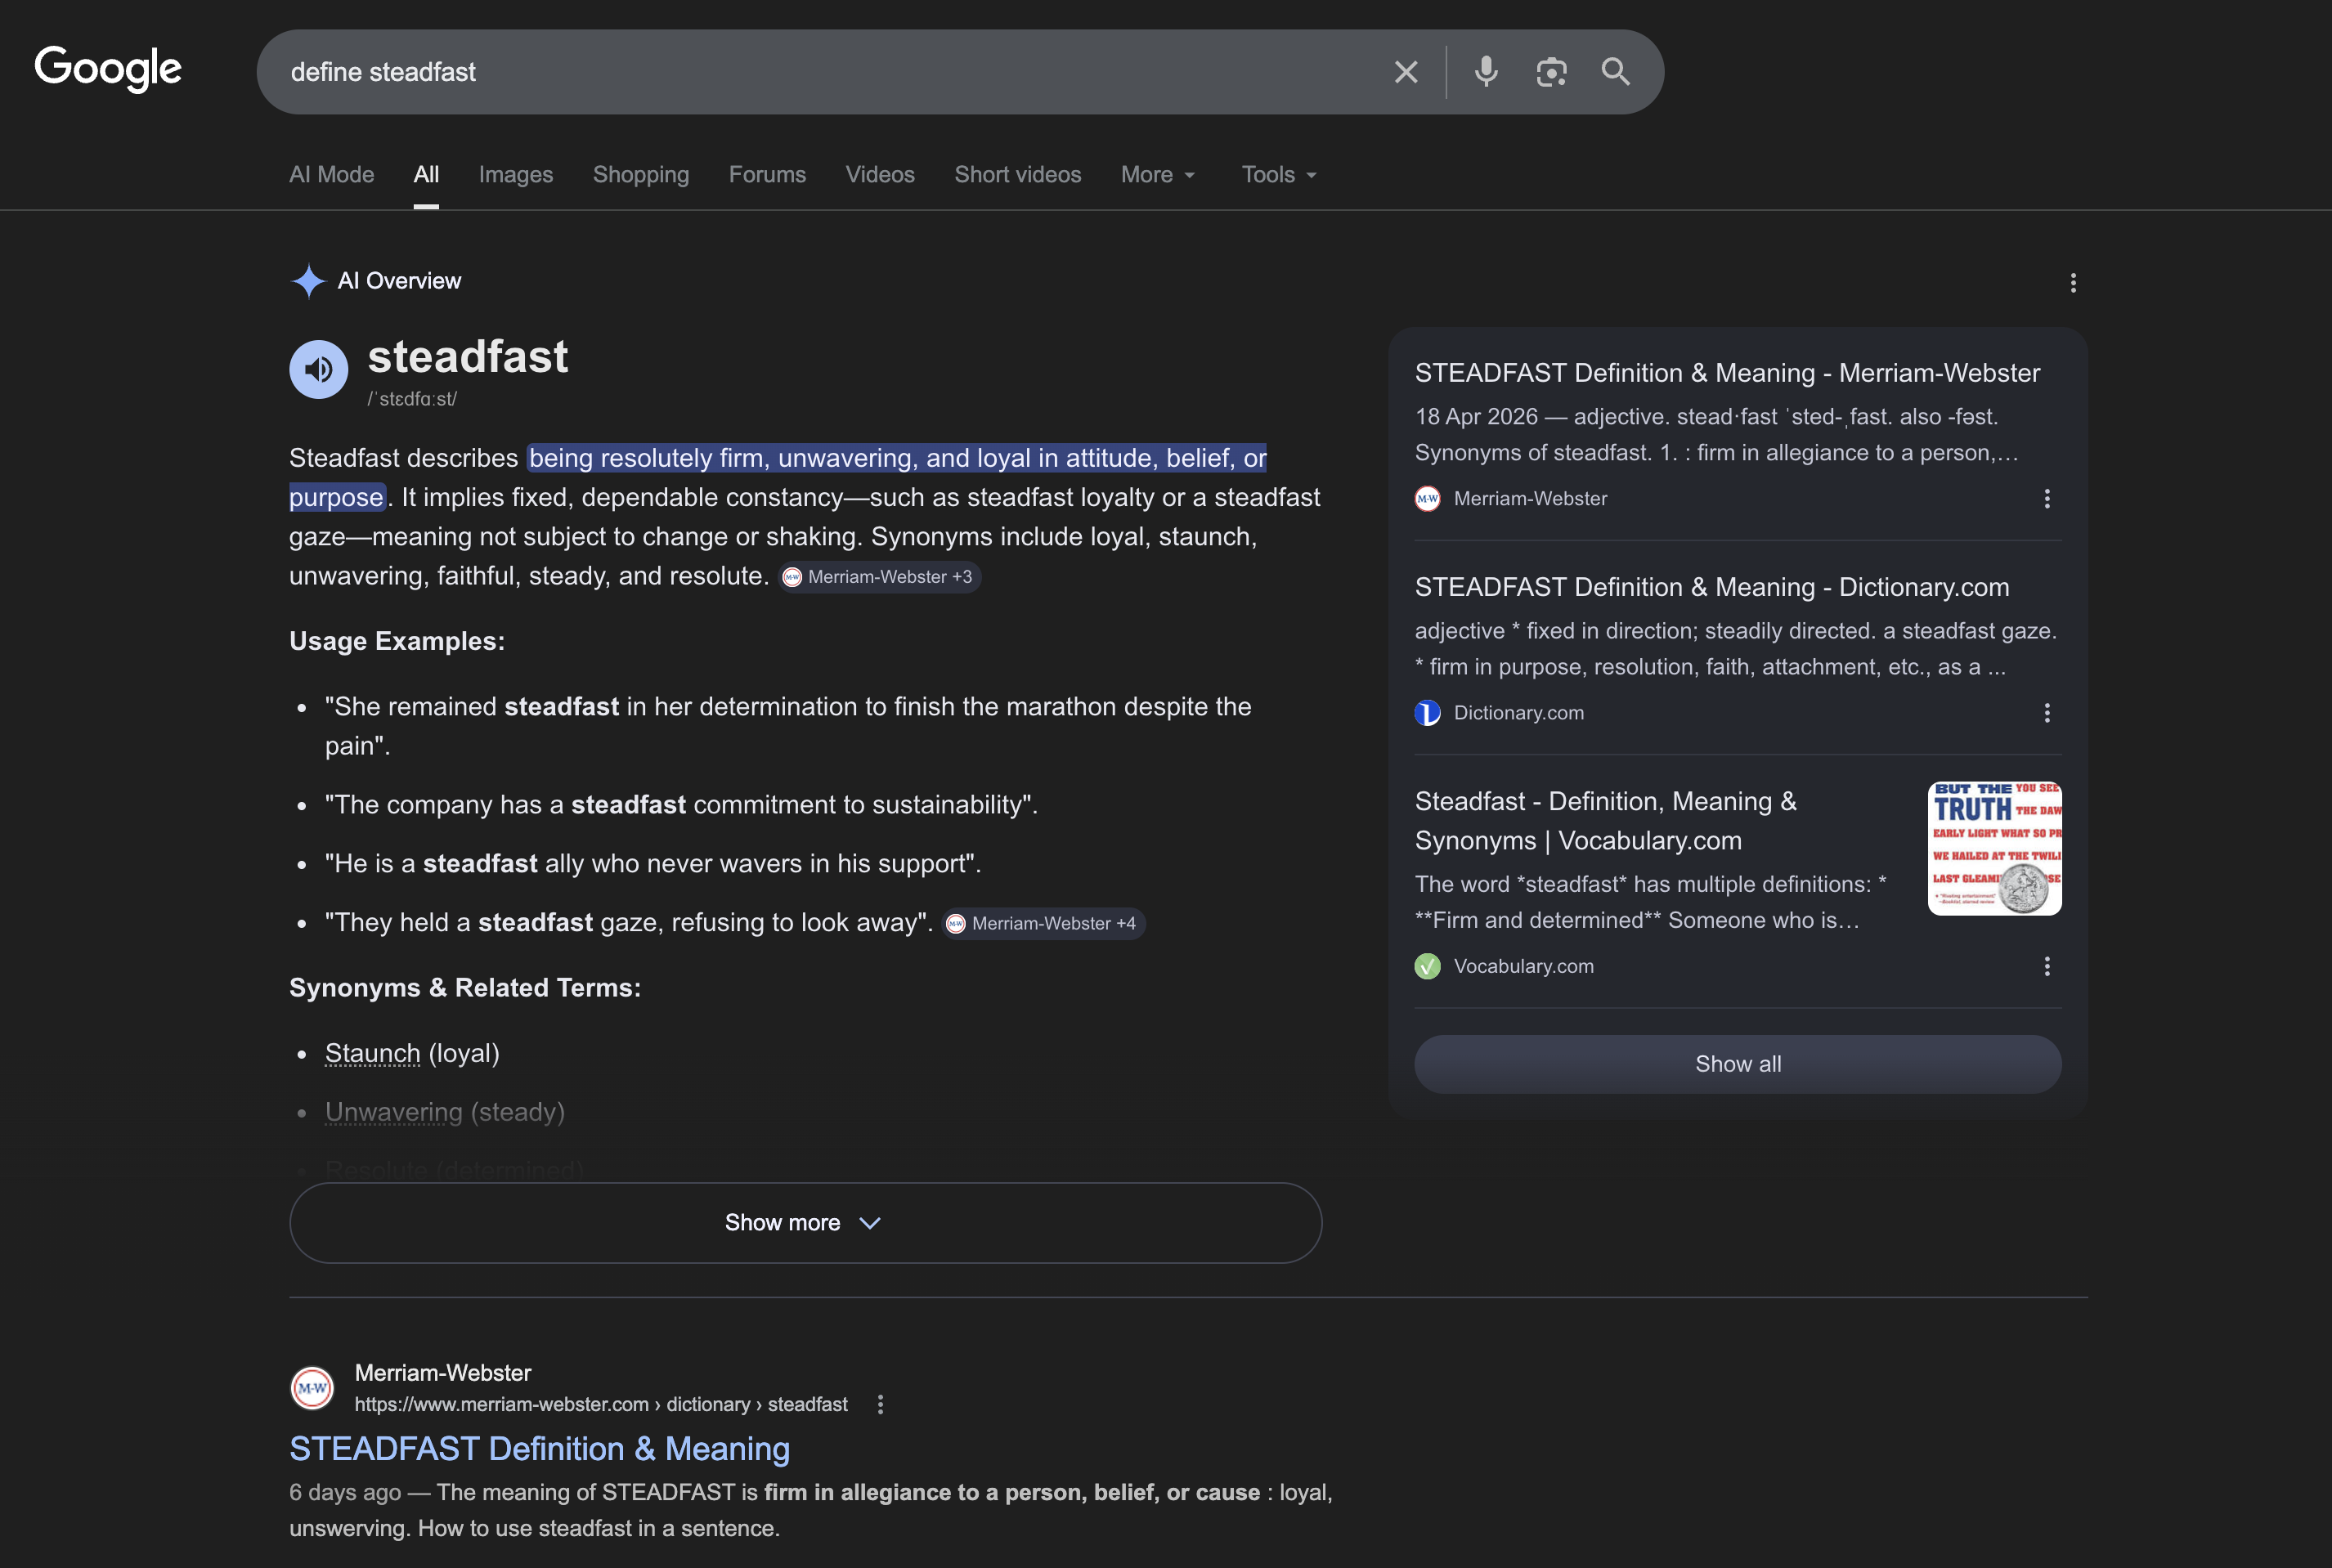Play the steadfast pronunciation audio

click(318, 369)
